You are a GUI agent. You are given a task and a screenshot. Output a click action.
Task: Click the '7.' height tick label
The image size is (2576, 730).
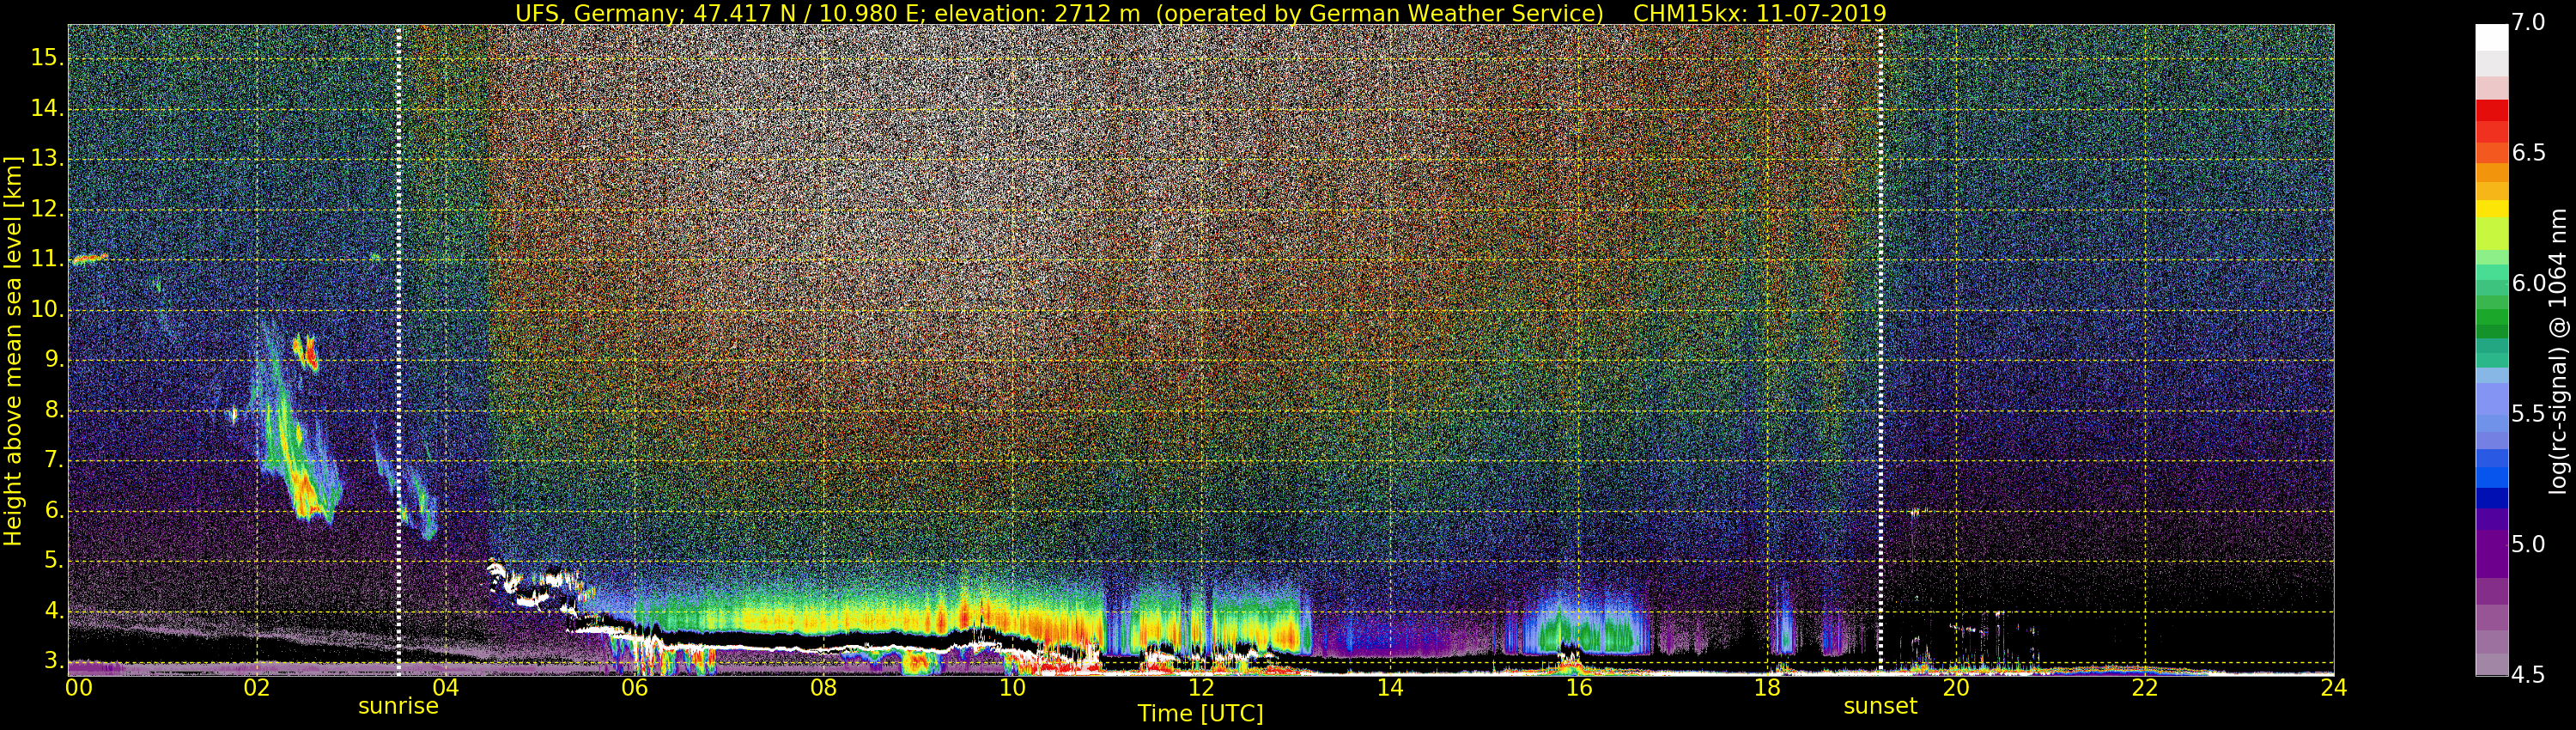click(x=54, y=460)
